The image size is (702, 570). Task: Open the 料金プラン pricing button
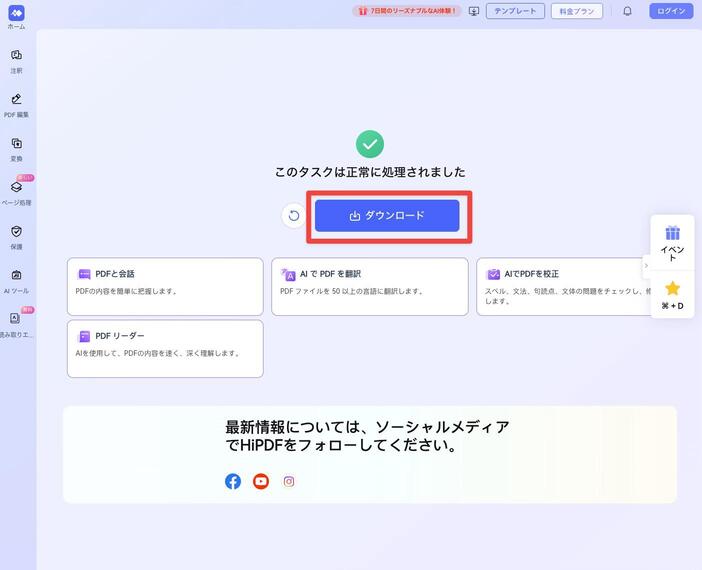577,11
